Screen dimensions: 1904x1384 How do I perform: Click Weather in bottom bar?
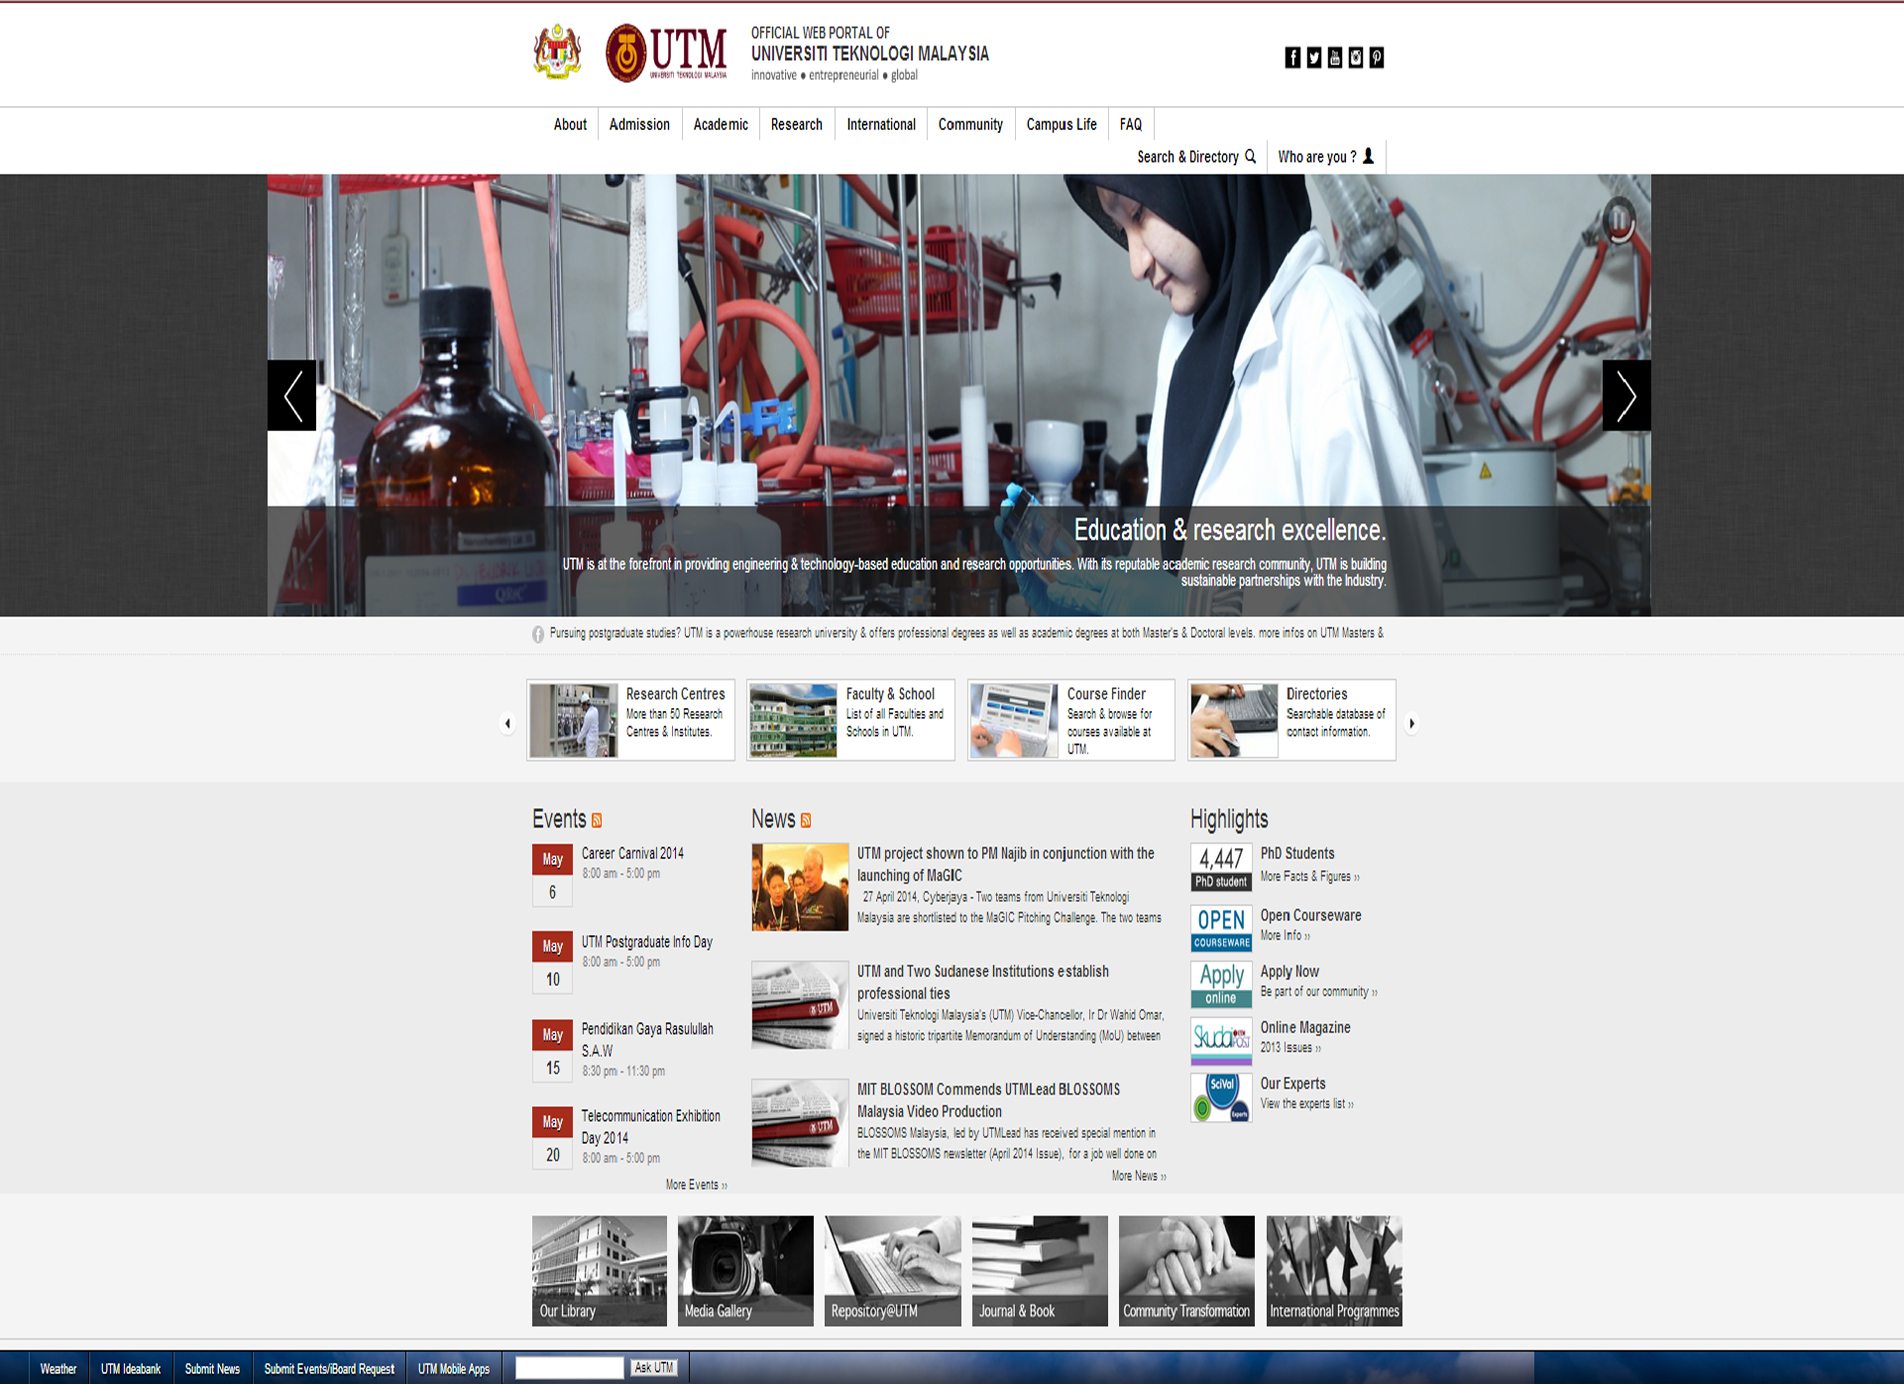pyautogui.click(x=58, y=1369)
